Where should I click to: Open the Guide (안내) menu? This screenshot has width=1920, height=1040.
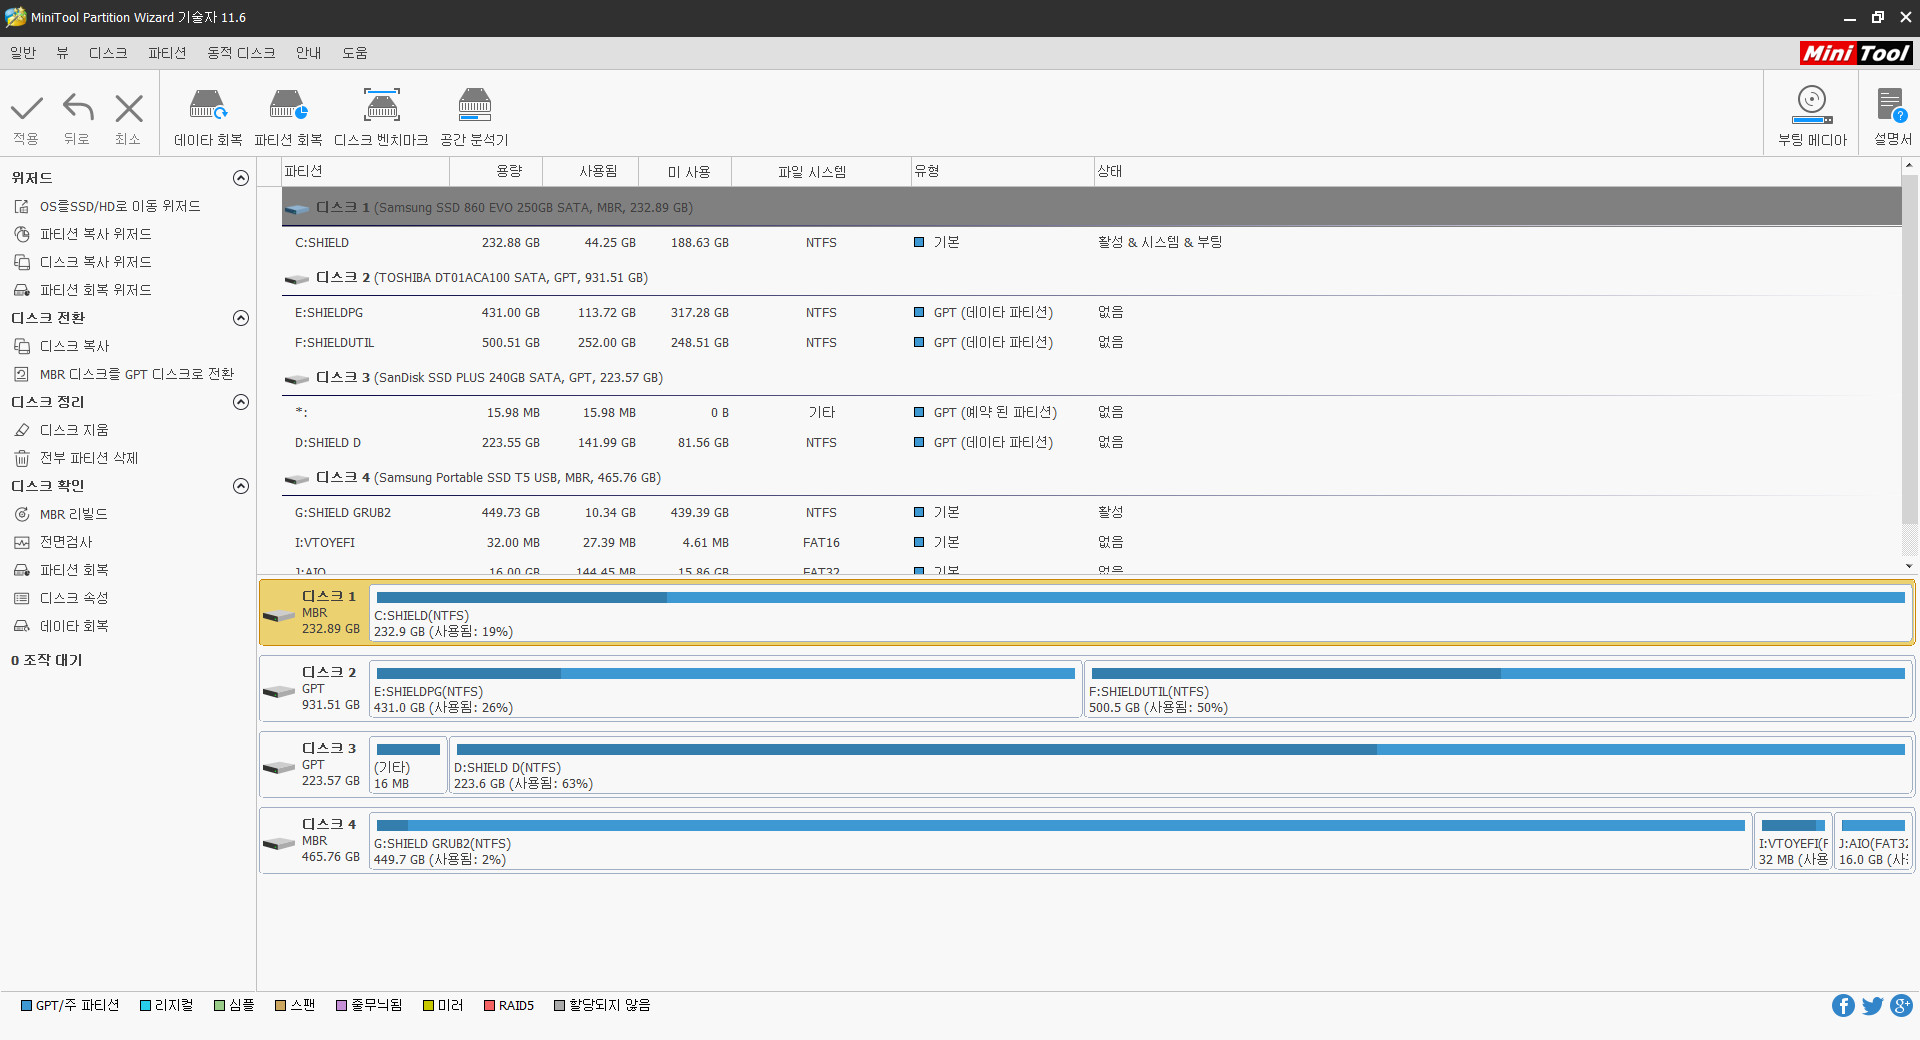coord(308,53)
